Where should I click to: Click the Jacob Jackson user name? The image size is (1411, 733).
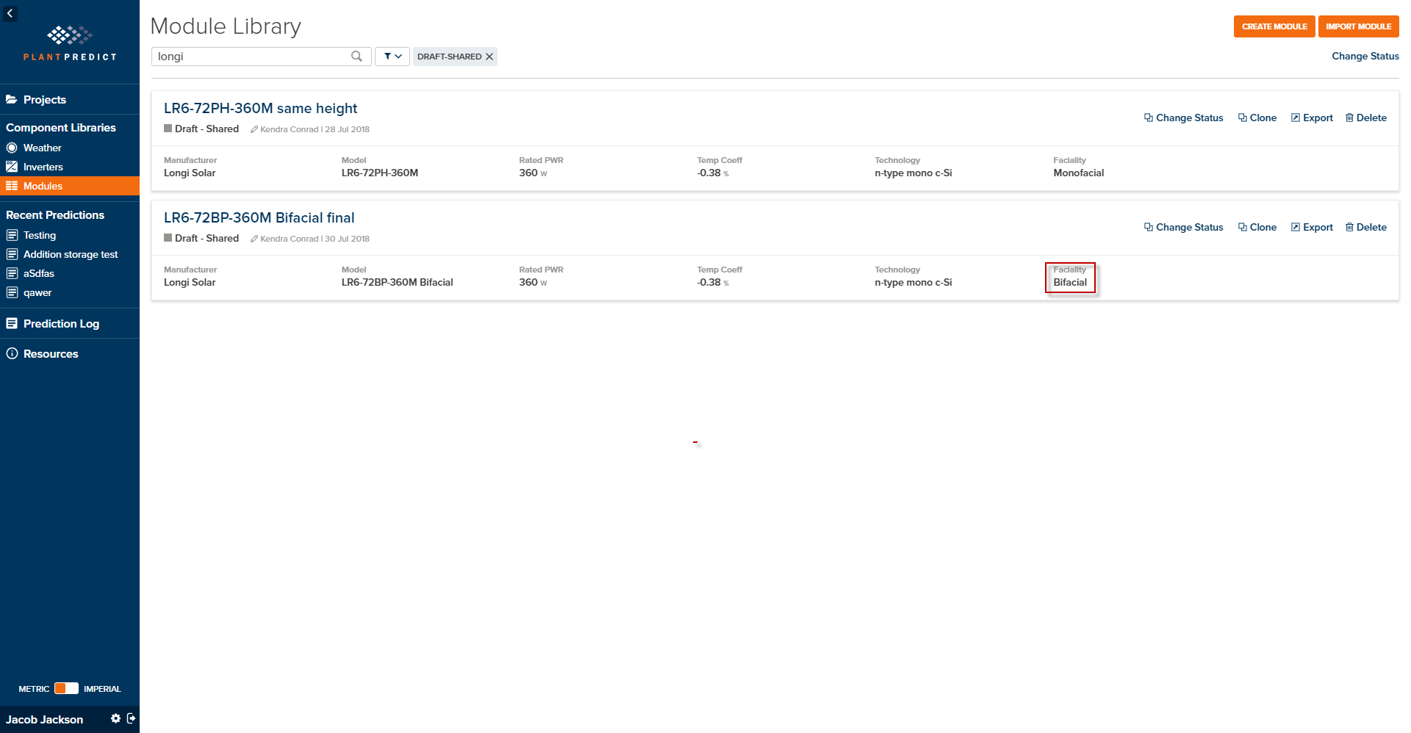[44, 720]
